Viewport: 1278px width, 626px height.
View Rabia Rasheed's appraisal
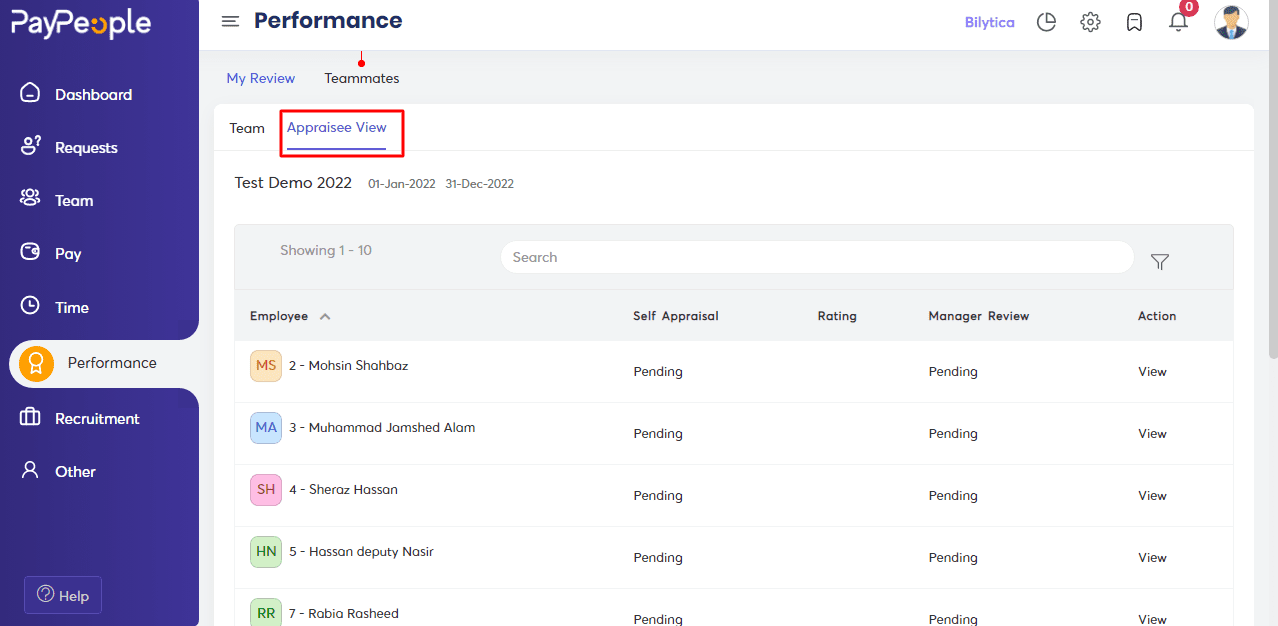click(1152, 619)
